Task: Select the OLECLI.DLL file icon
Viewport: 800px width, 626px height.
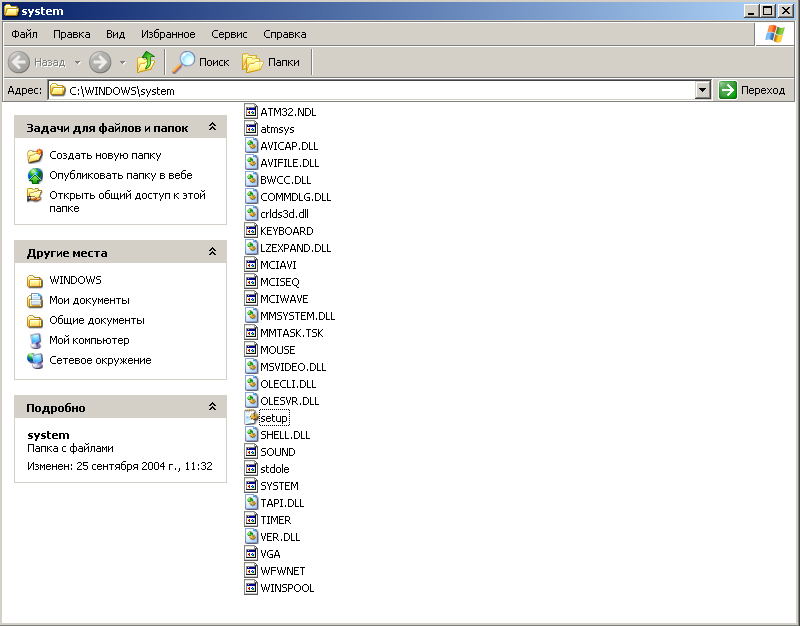Action: (251, 384)
